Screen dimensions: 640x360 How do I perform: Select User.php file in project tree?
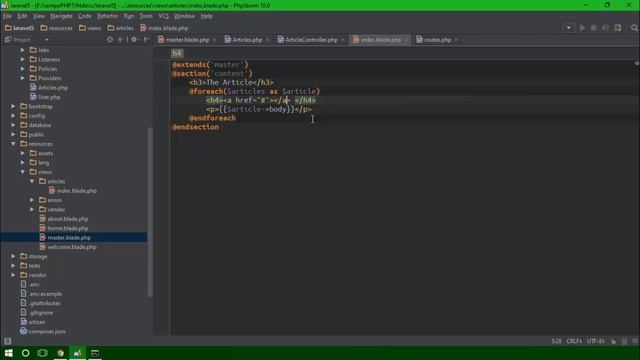click(45, 97)
